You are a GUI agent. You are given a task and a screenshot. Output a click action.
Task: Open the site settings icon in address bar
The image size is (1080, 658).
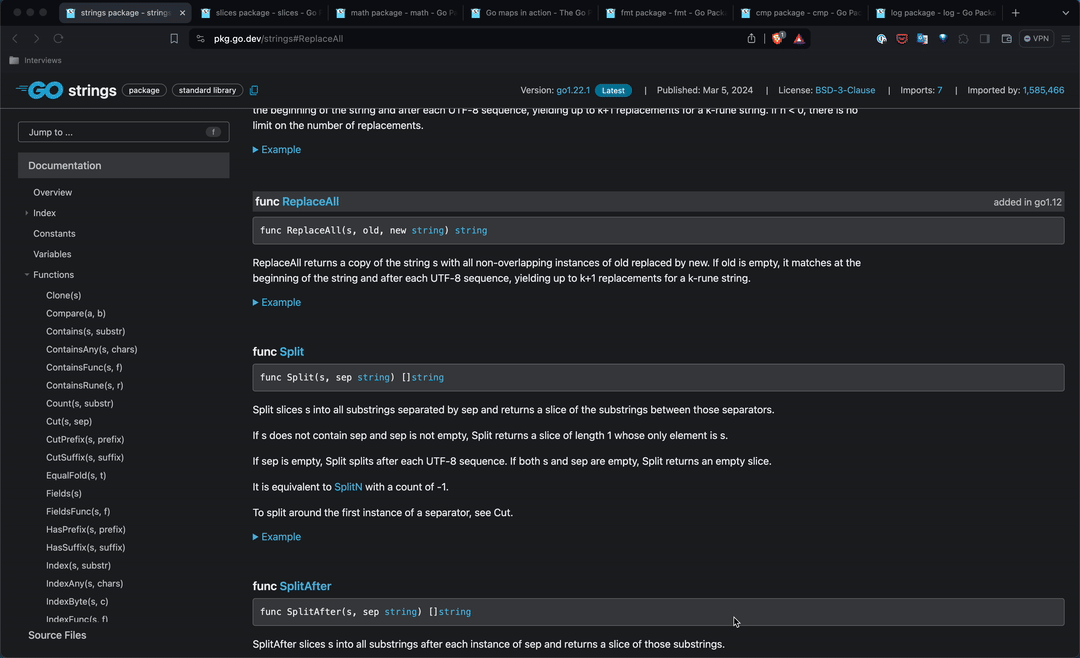pyautogui.click(x=200, y=39)
